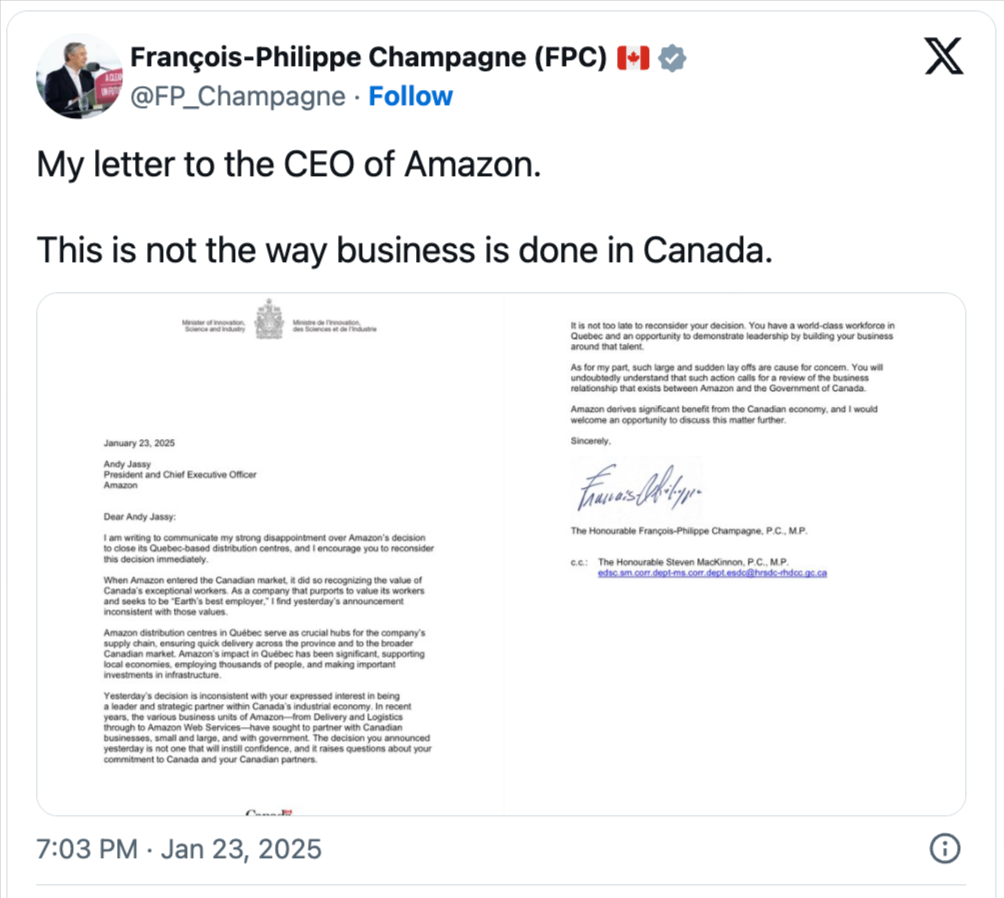Click the X logo
This screenshot has width=1004, height=898.
(x=944, y=61)
